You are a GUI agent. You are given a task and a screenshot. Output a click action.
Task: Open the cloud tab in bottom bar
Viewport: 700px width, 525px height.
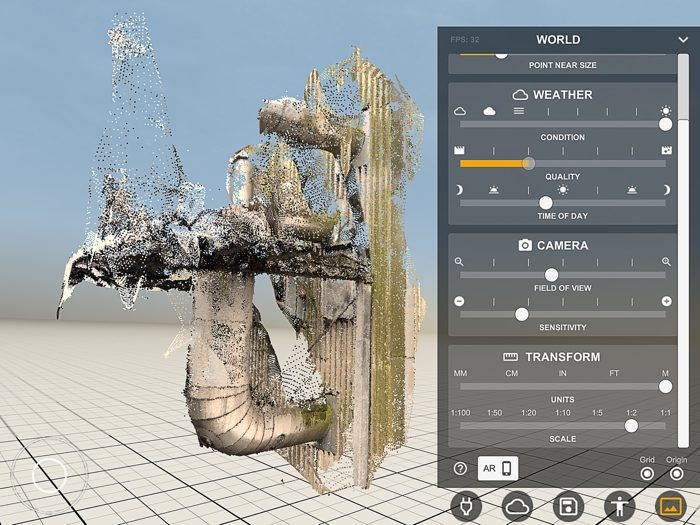pyautogui.click(x=517, y=507)
